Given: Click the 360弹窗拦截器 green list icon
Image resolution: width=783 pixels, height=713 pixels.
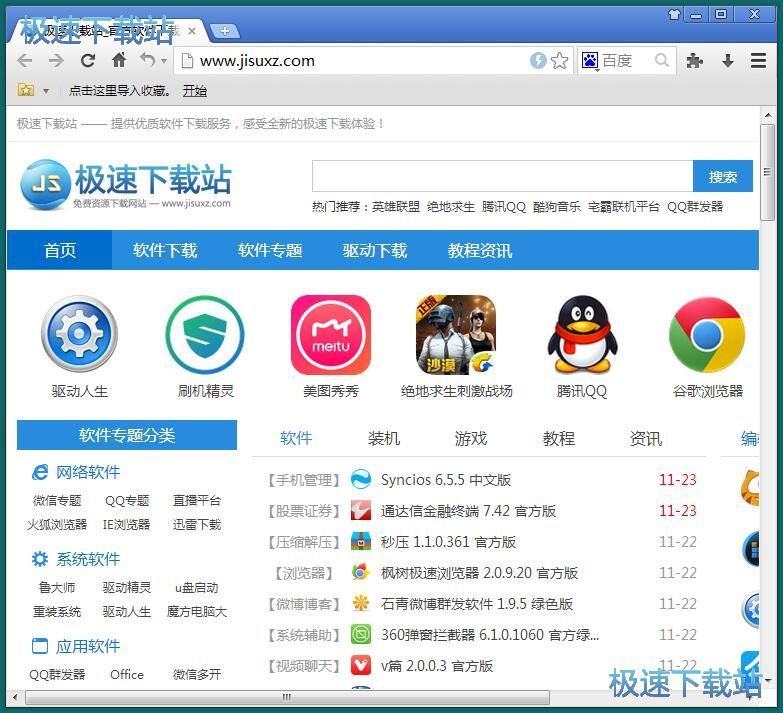Looking at the screenshot, I should click(x=361, y=635).
